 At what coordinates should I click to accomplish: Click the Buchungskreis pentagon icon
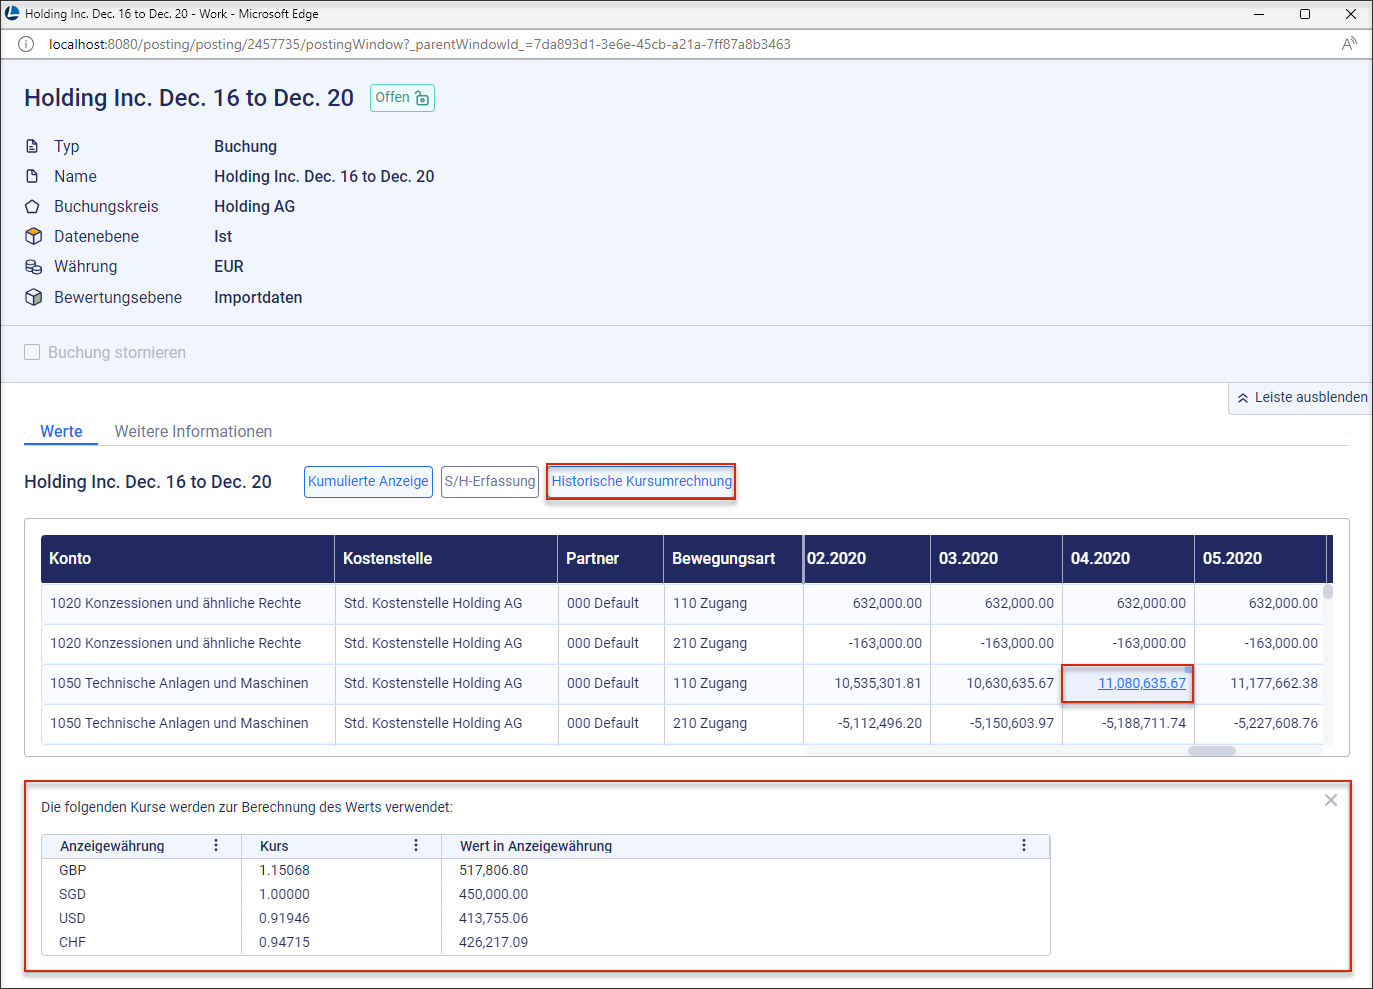[33, 206]
